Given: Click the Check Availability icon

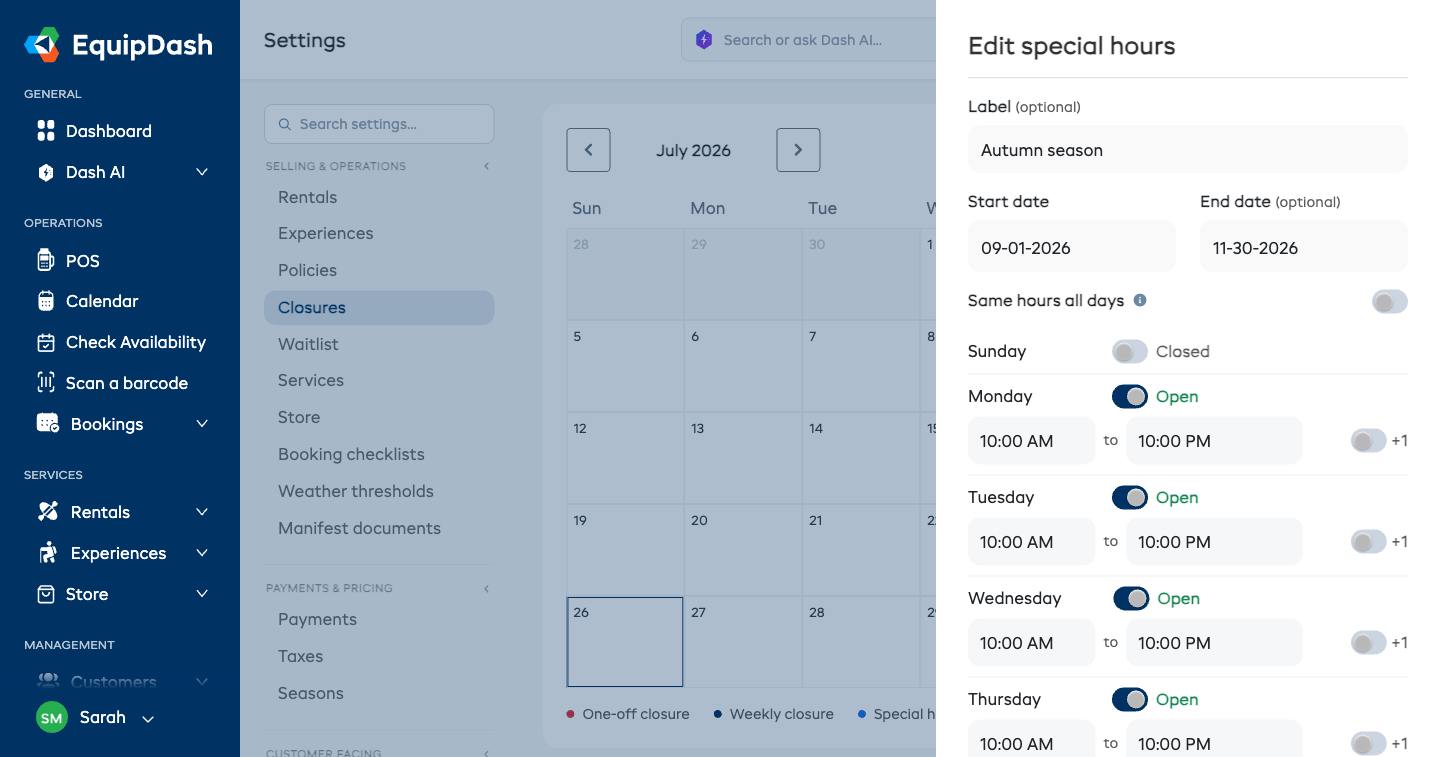Looking at the screenshot, I should pos(46,342).
